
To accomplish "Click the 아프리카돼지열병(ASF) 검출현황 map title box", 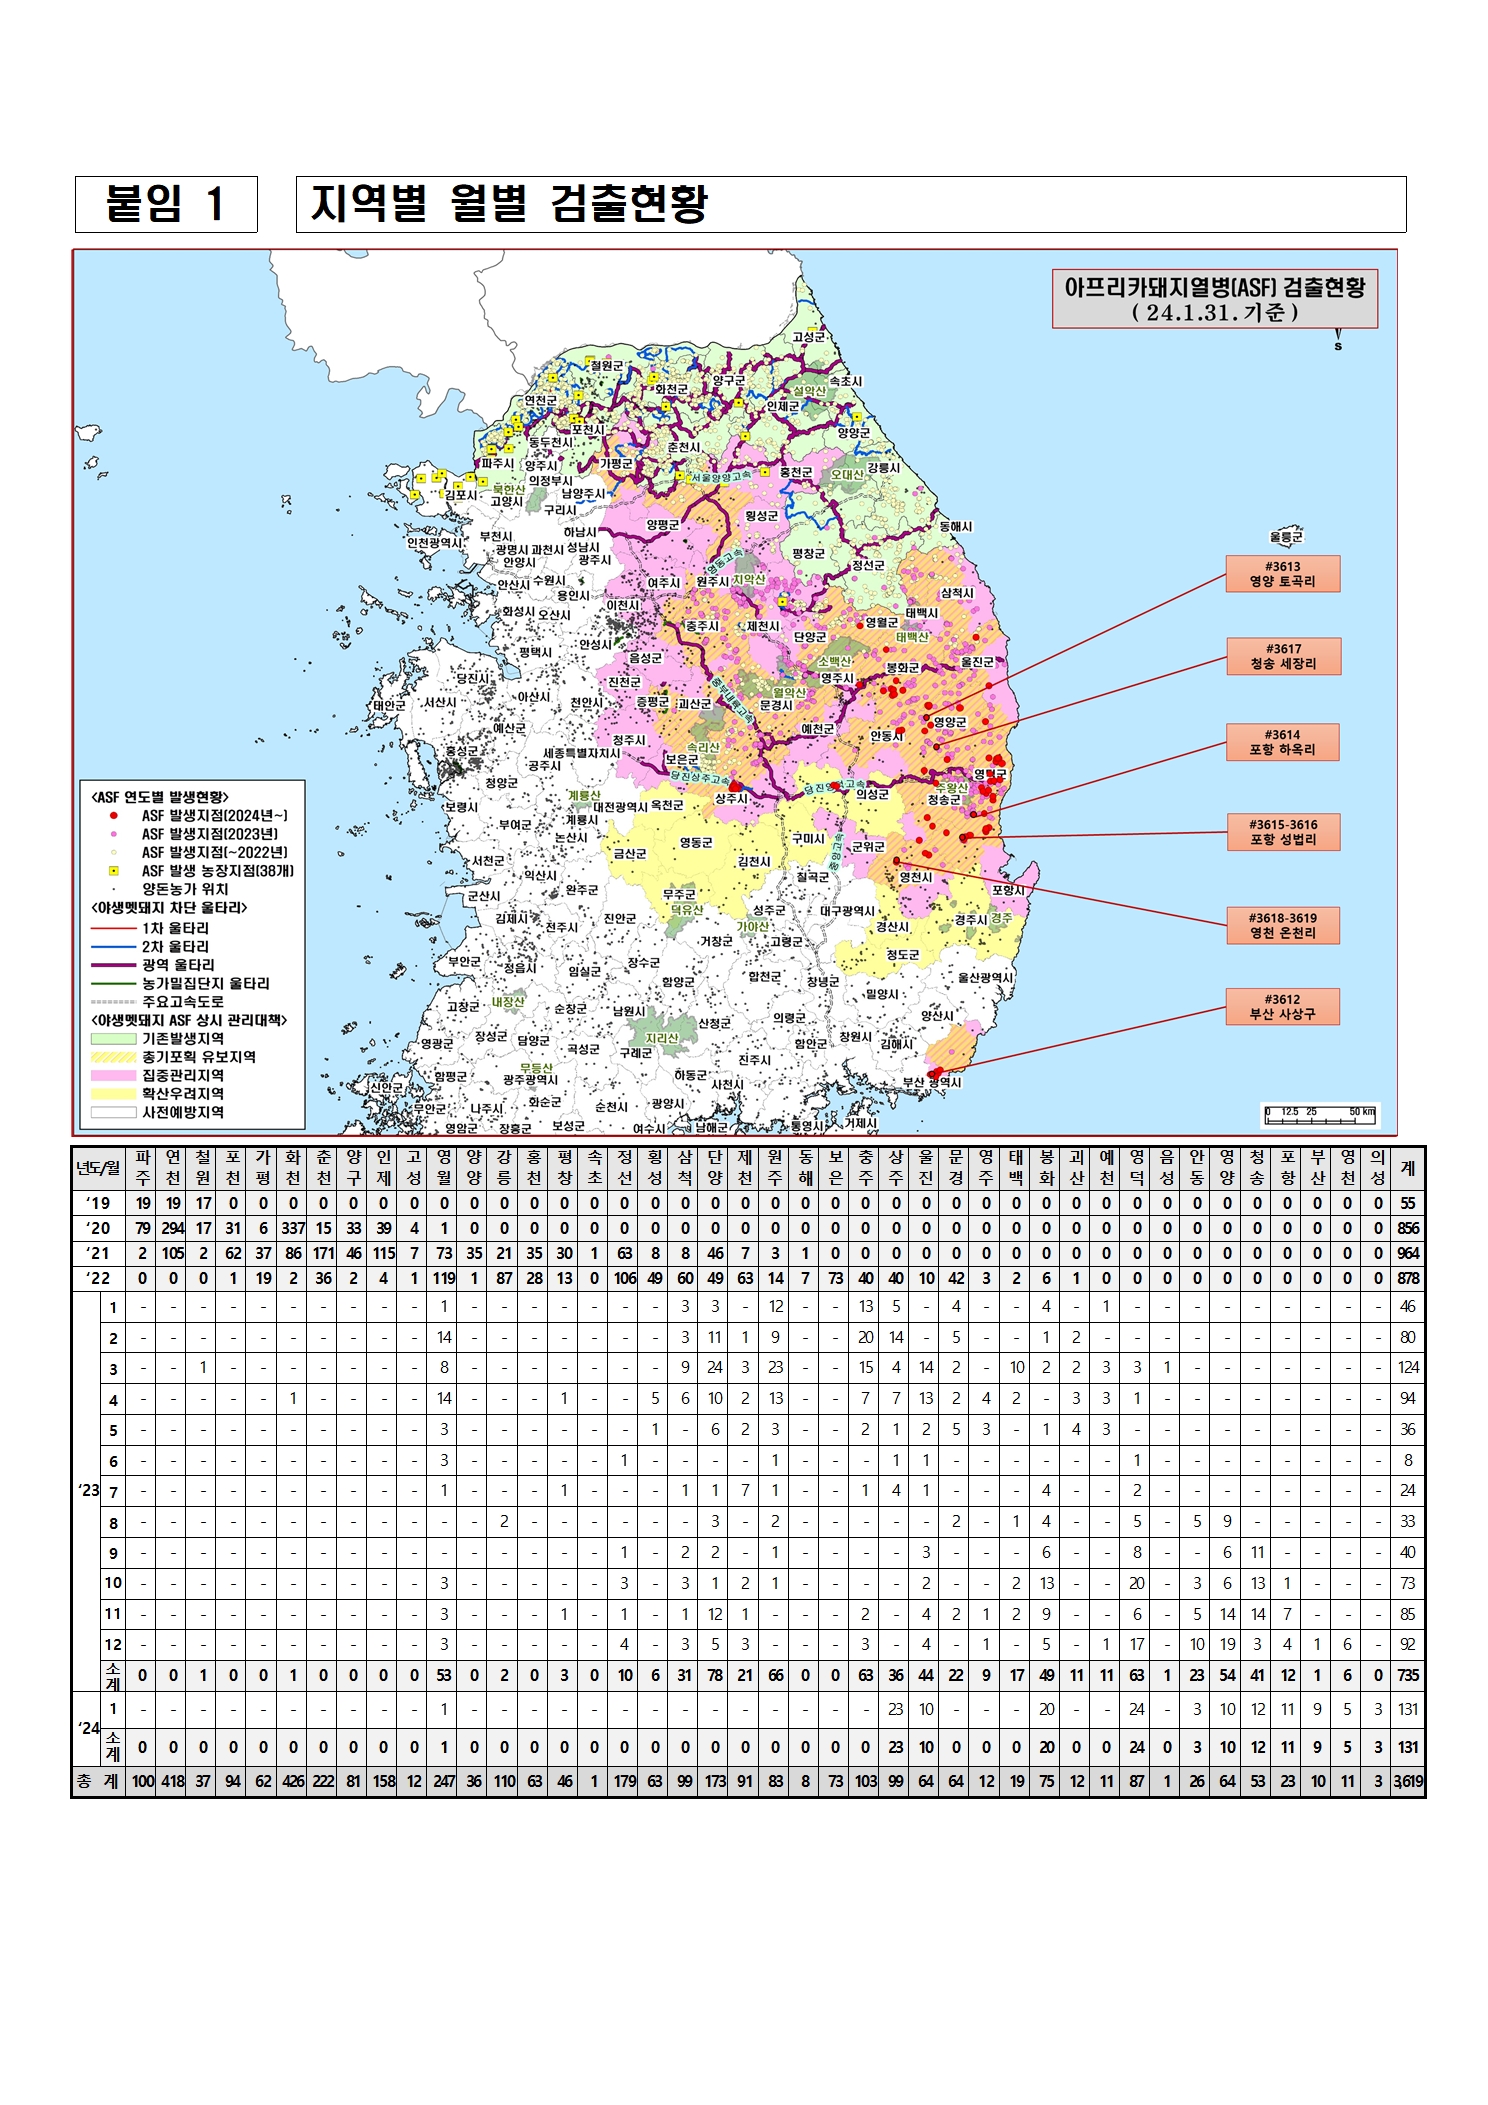I will point(1214,298).
